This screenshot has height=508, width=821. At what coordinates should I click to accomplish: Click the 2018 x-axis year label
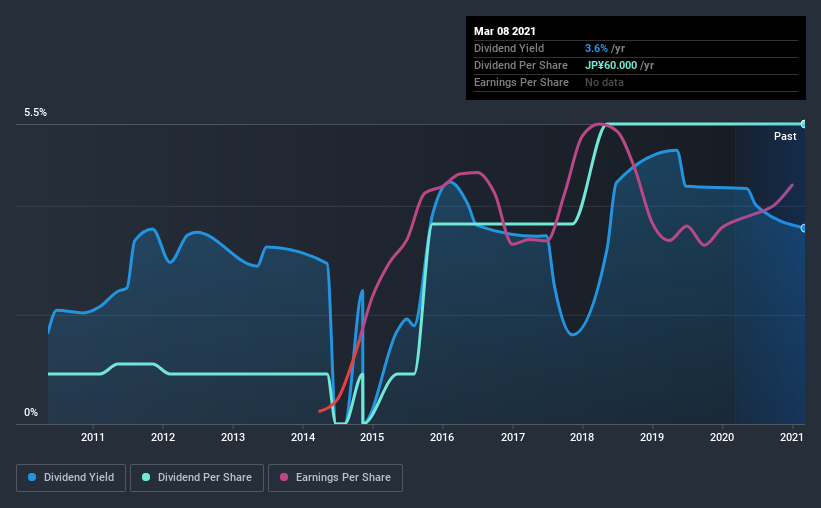coord(582,437)
